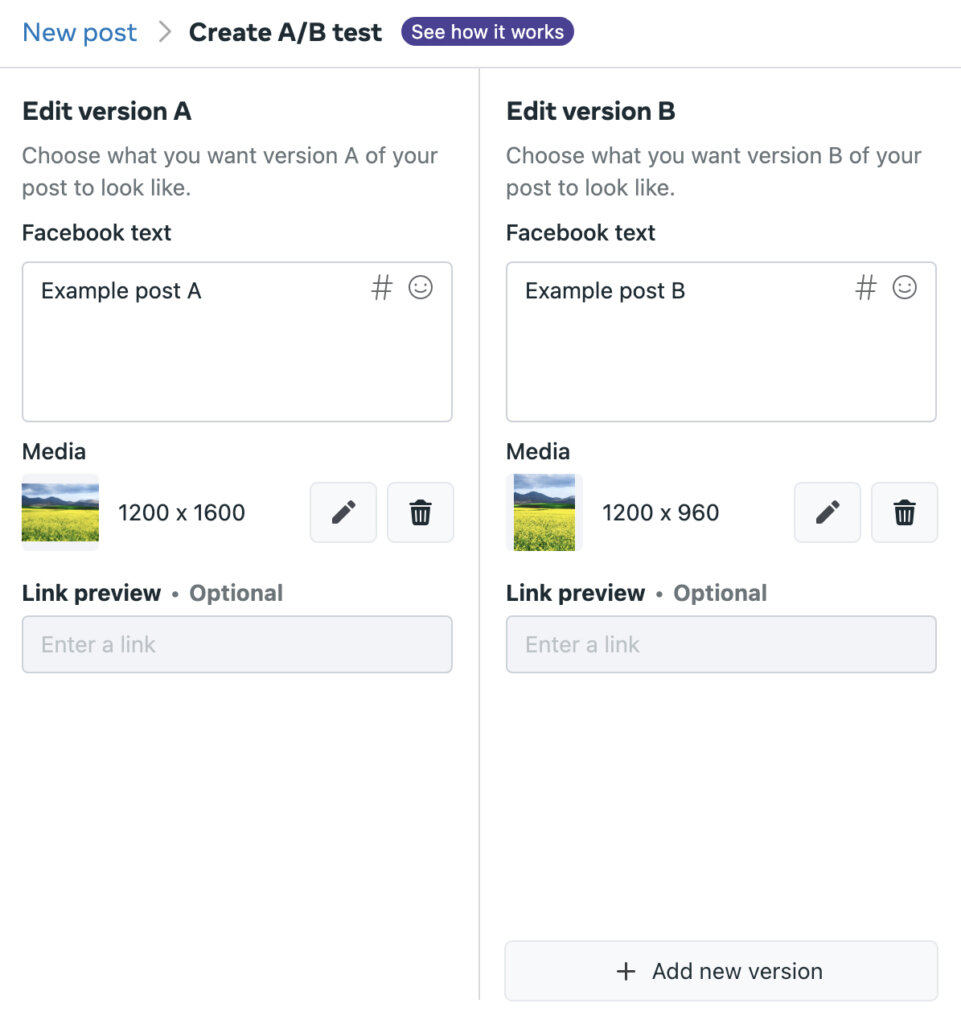Open emoji picker in version B text box
Viewport: 961px width, 1024px height.
point(905,288)
